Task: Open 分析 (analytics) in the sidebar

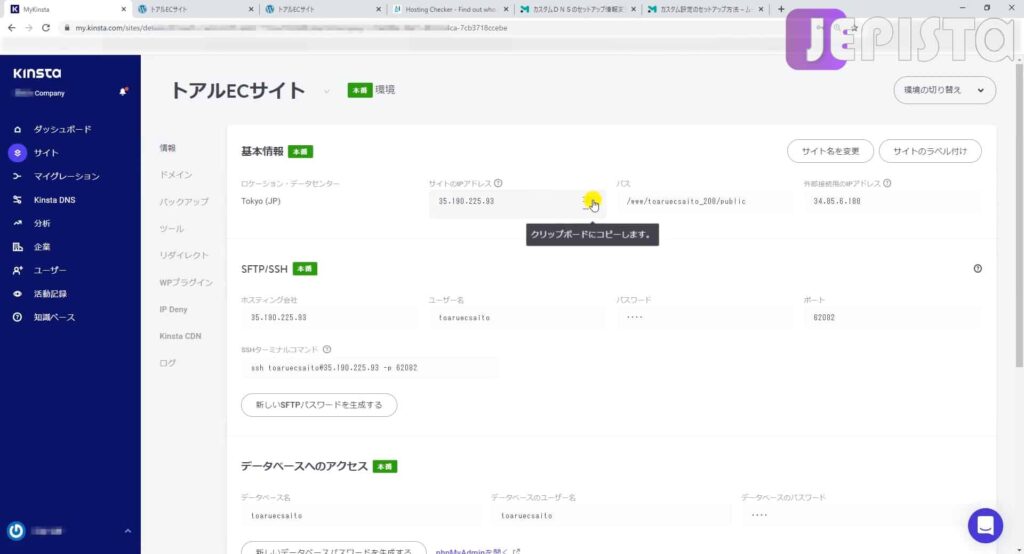Action: coord(42,223)
